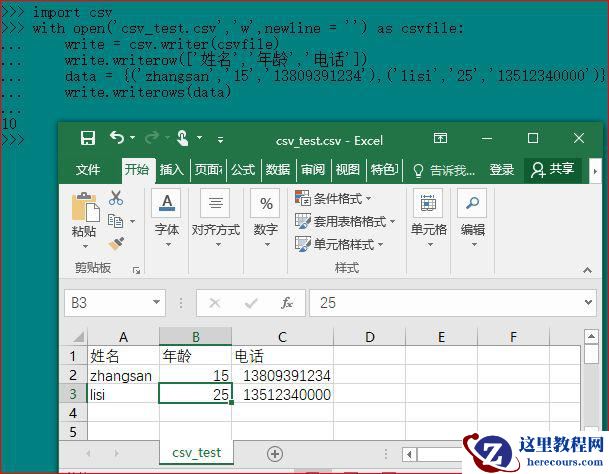This screenshot has height=474, width=609.
Task: Select the csv_test sheet tab
Action: tap(197, 453)
